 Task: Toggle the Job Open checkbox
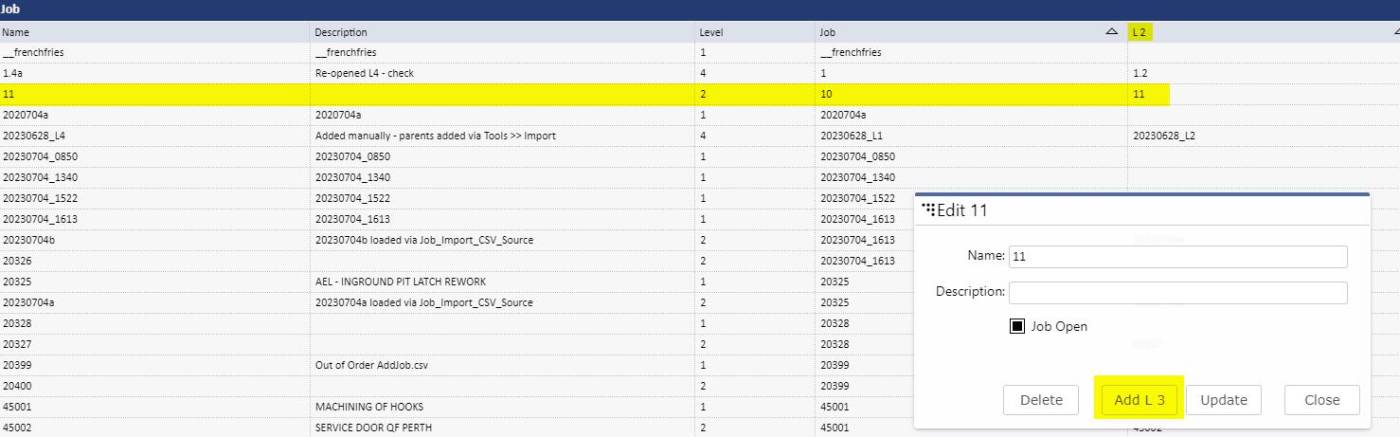[1016, 326]
